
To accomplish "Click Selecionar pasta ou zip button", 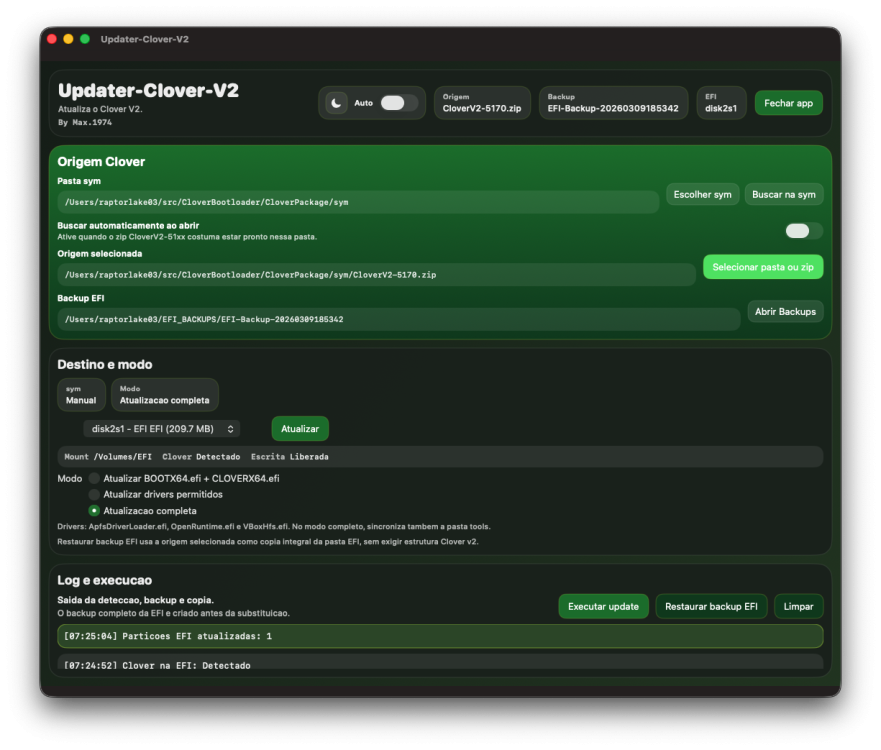I will click(763, 267).
